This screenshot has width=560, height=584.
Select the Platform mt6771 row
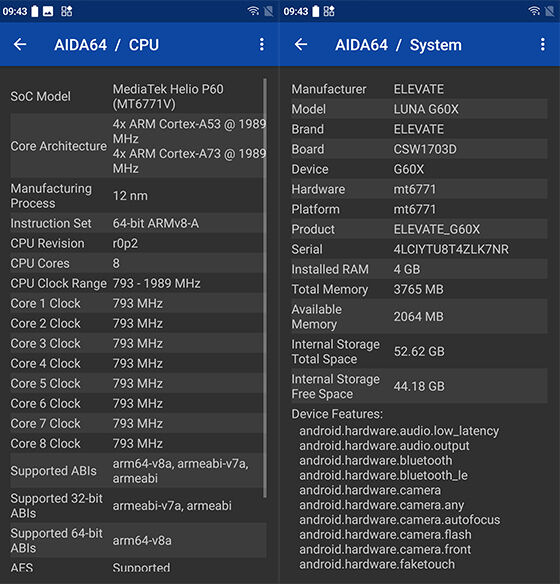point(419,209)
